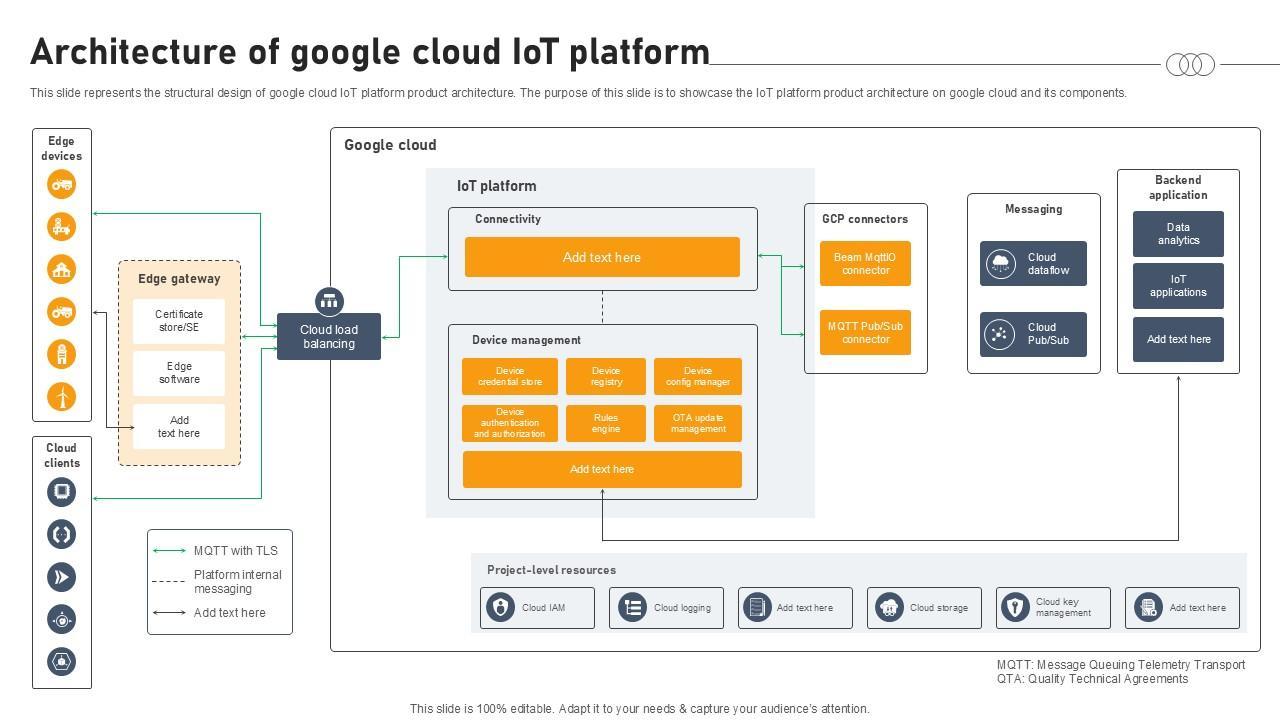The width and height of the screenshot is (1280, 720).
Task: Select the barn house edge device icon
Action: 62,269
